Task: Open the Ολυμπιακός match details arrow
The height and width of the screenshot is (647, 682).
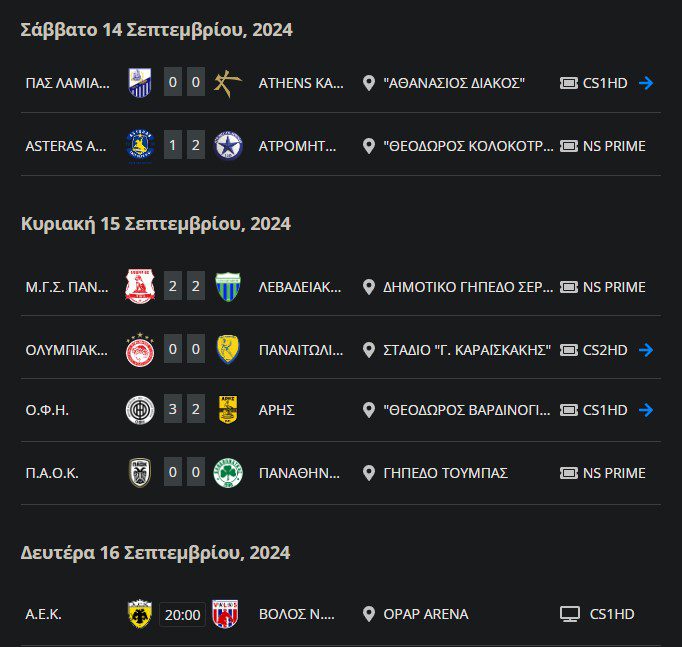Action: [x=646, y=350]
